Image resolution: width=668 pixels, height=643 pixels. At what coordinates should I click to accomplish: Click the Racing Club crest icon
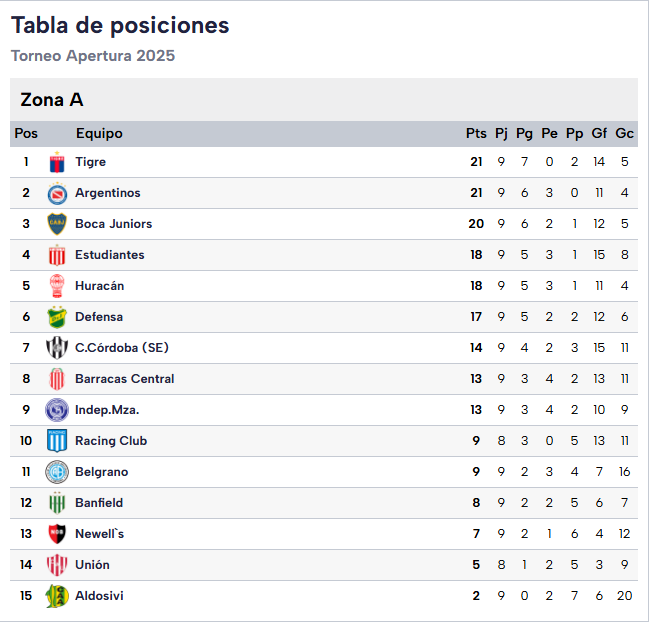click(57, 441)
